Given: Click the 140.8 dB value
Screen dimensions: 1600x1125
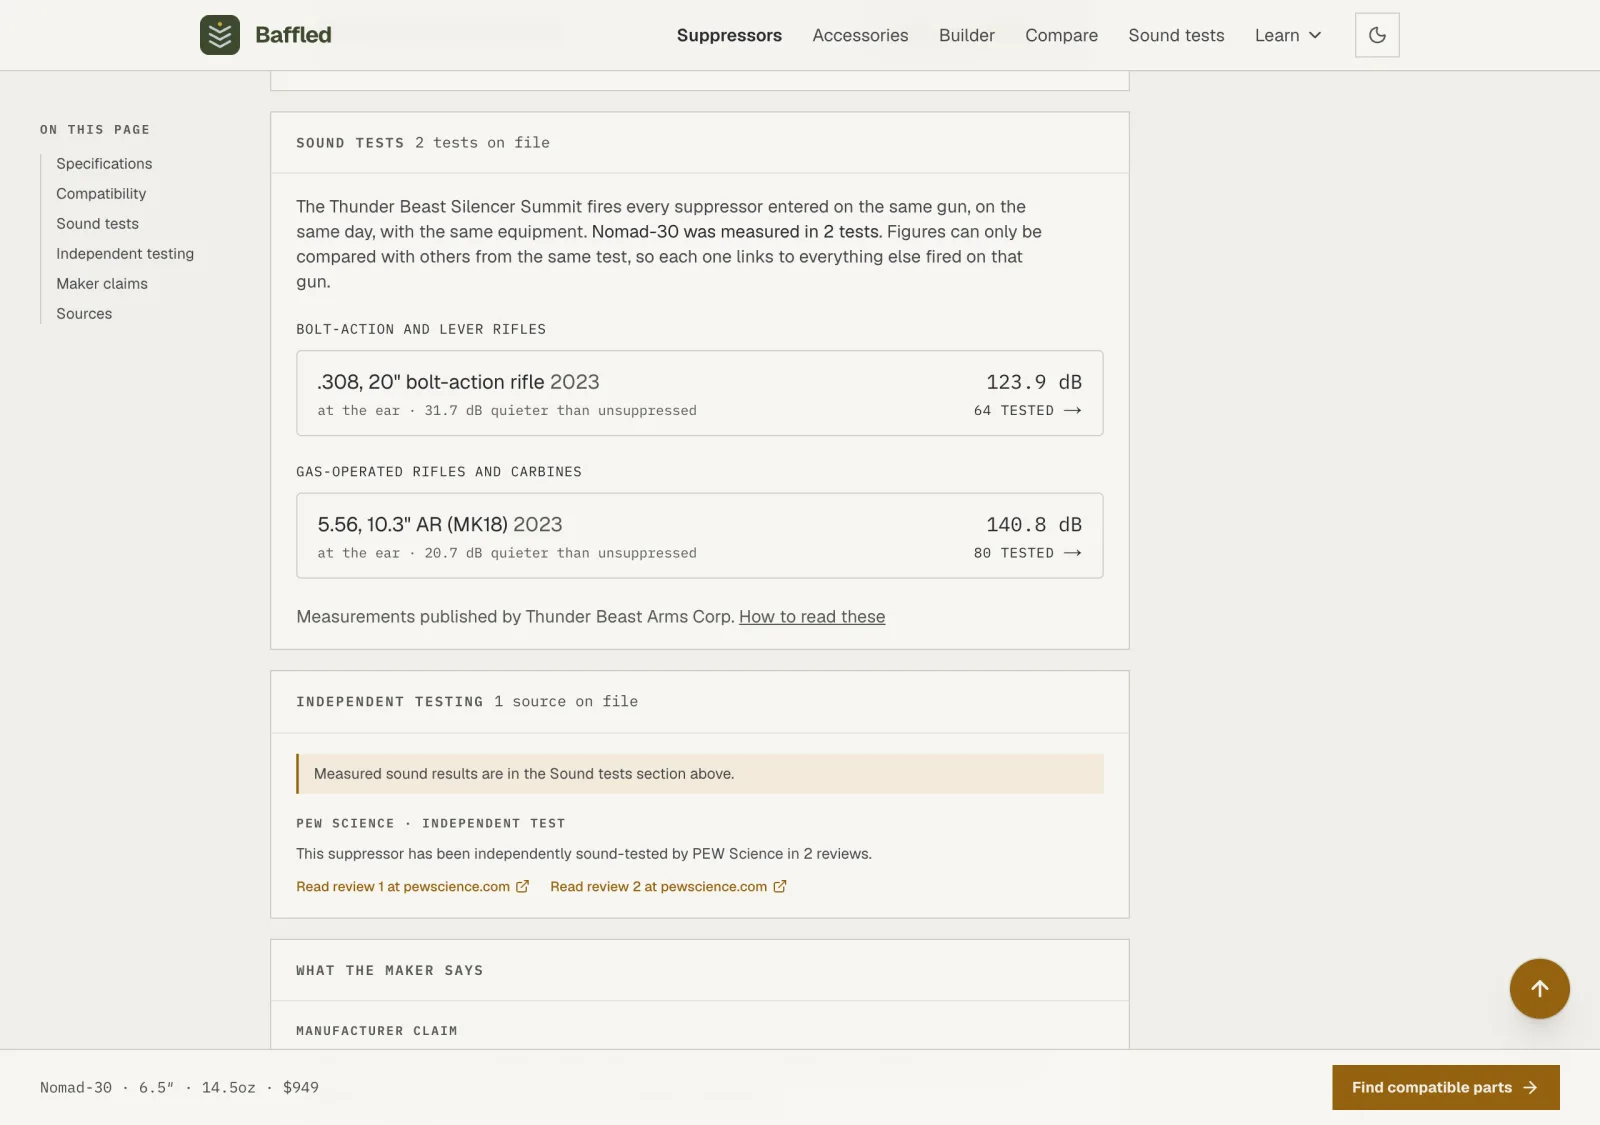Looking at the screenshot, I should point(1034,525).
